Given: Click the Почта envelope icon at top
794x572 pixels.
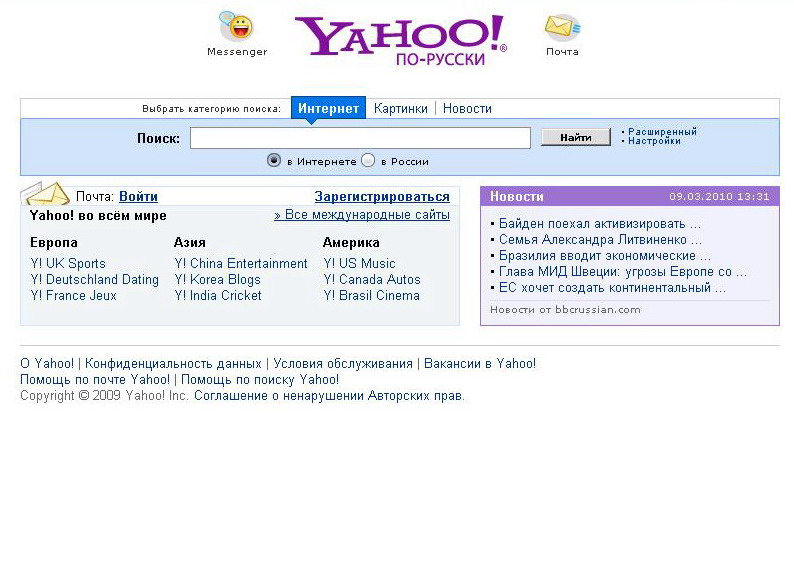Looking at the screenshot, I should [563, 28].
